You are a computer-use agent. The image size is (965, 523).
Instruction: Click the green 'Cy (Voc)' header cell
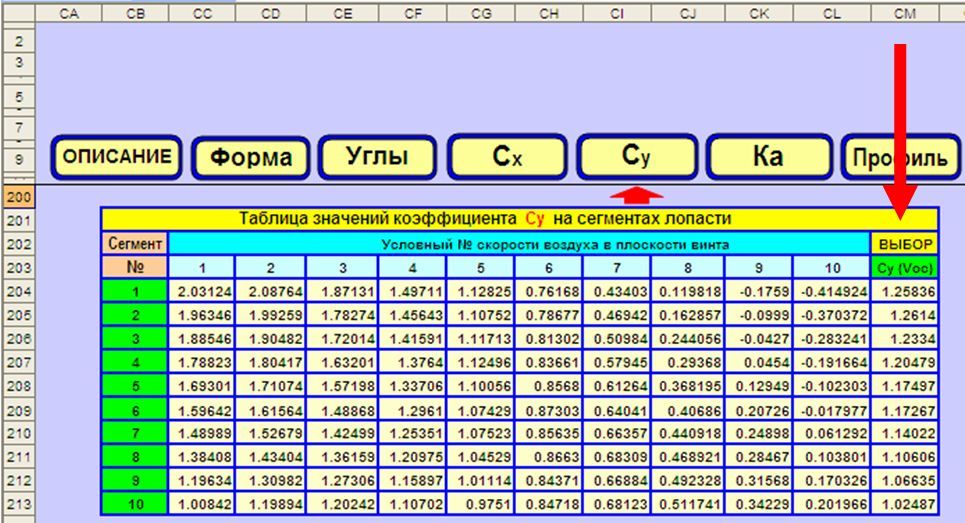point(905,268)
